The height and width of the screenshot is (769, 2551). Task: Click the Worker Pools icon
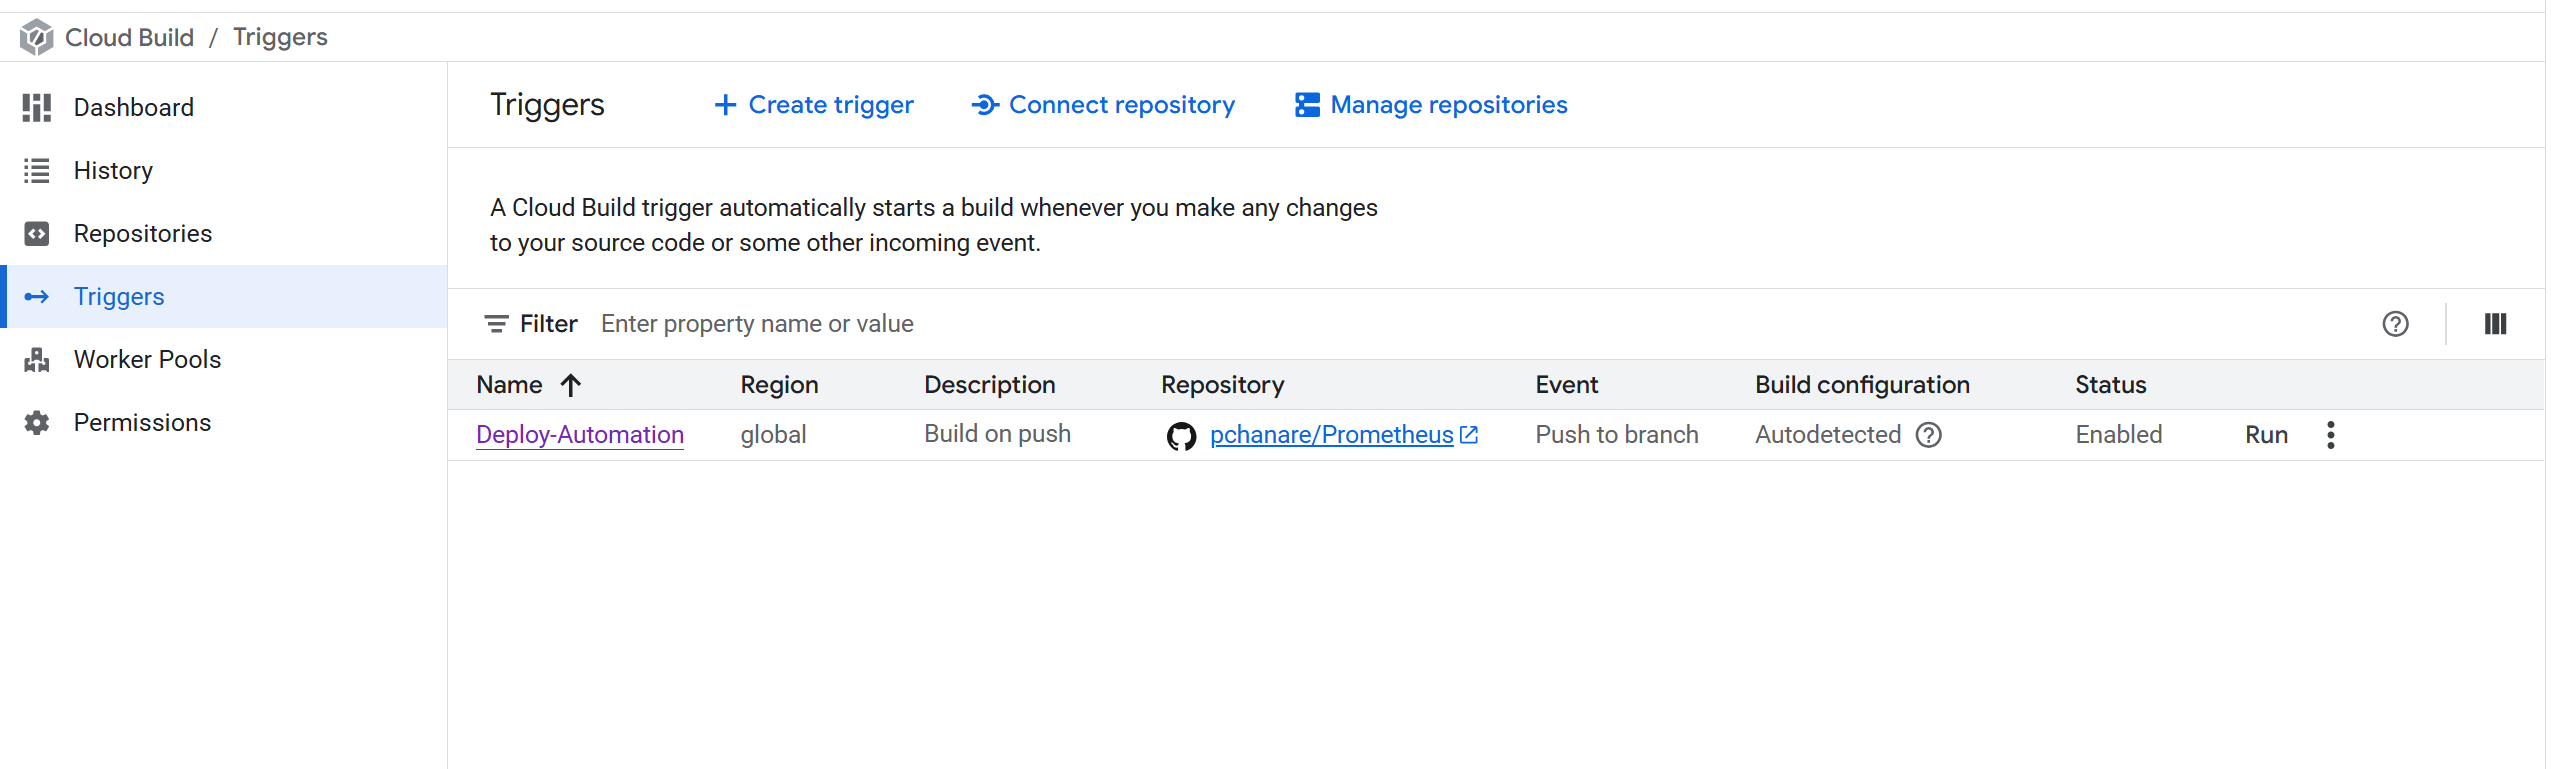tap(37, 360)
